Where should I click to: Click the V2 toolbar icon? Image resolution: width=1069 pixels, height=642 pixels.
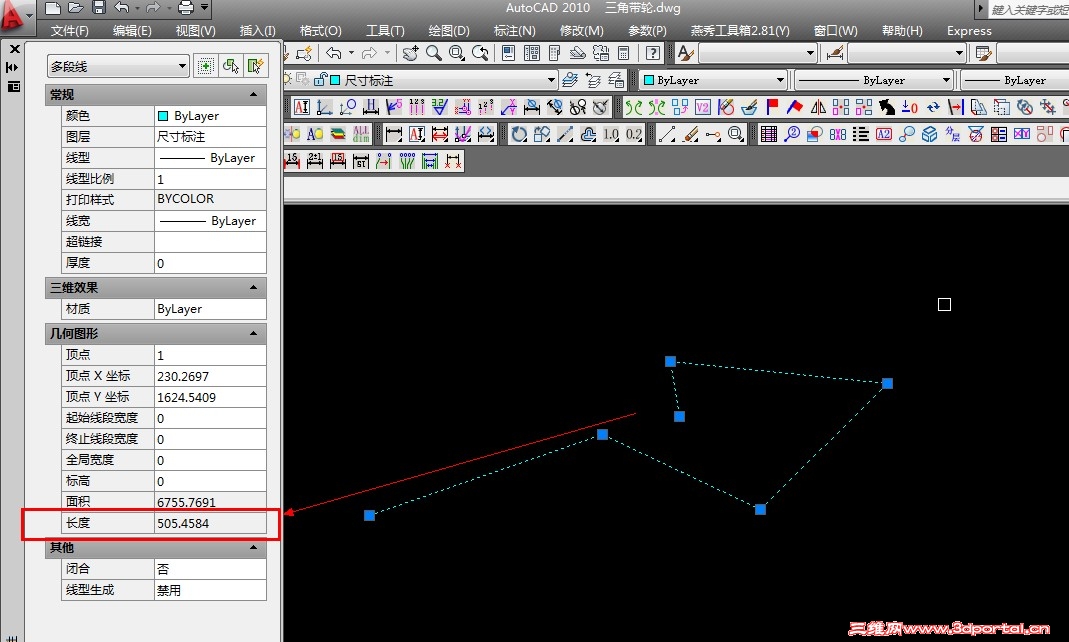pyautogui.click(x=703, y=107)
